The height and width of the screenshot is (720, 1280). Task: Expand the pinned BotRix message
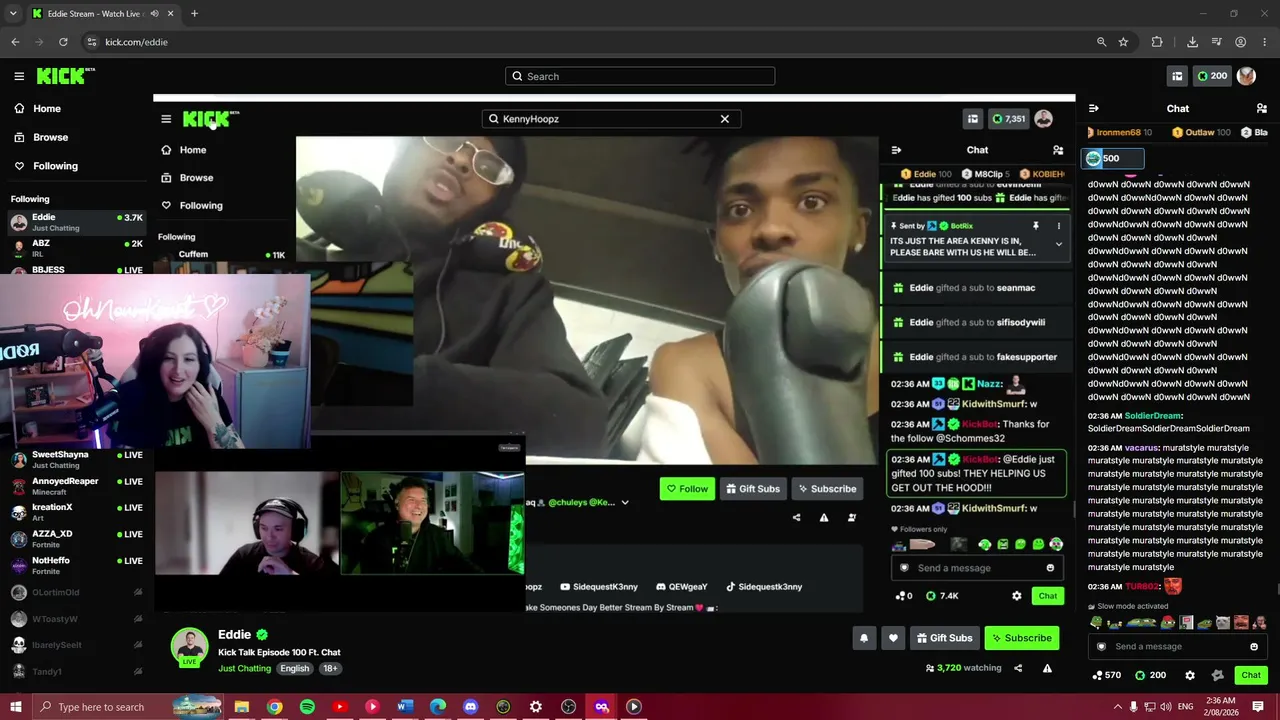click(1059, 244)
